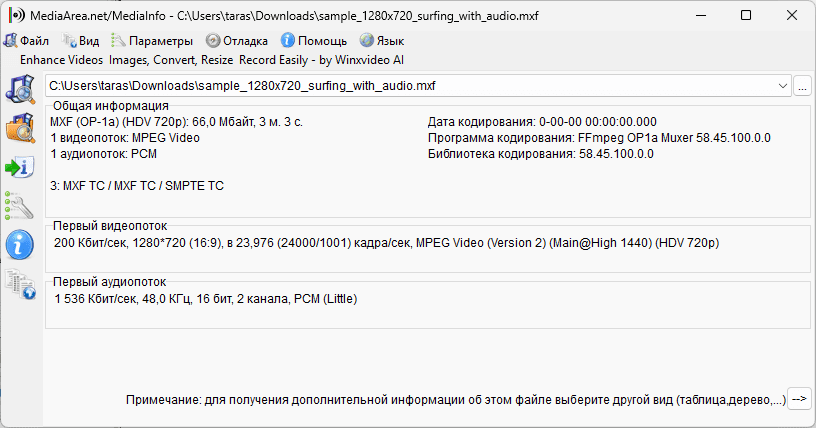The image size is (816, 428).
Task: Click the export info sidebar icon
Action: (x=20, y=167)
